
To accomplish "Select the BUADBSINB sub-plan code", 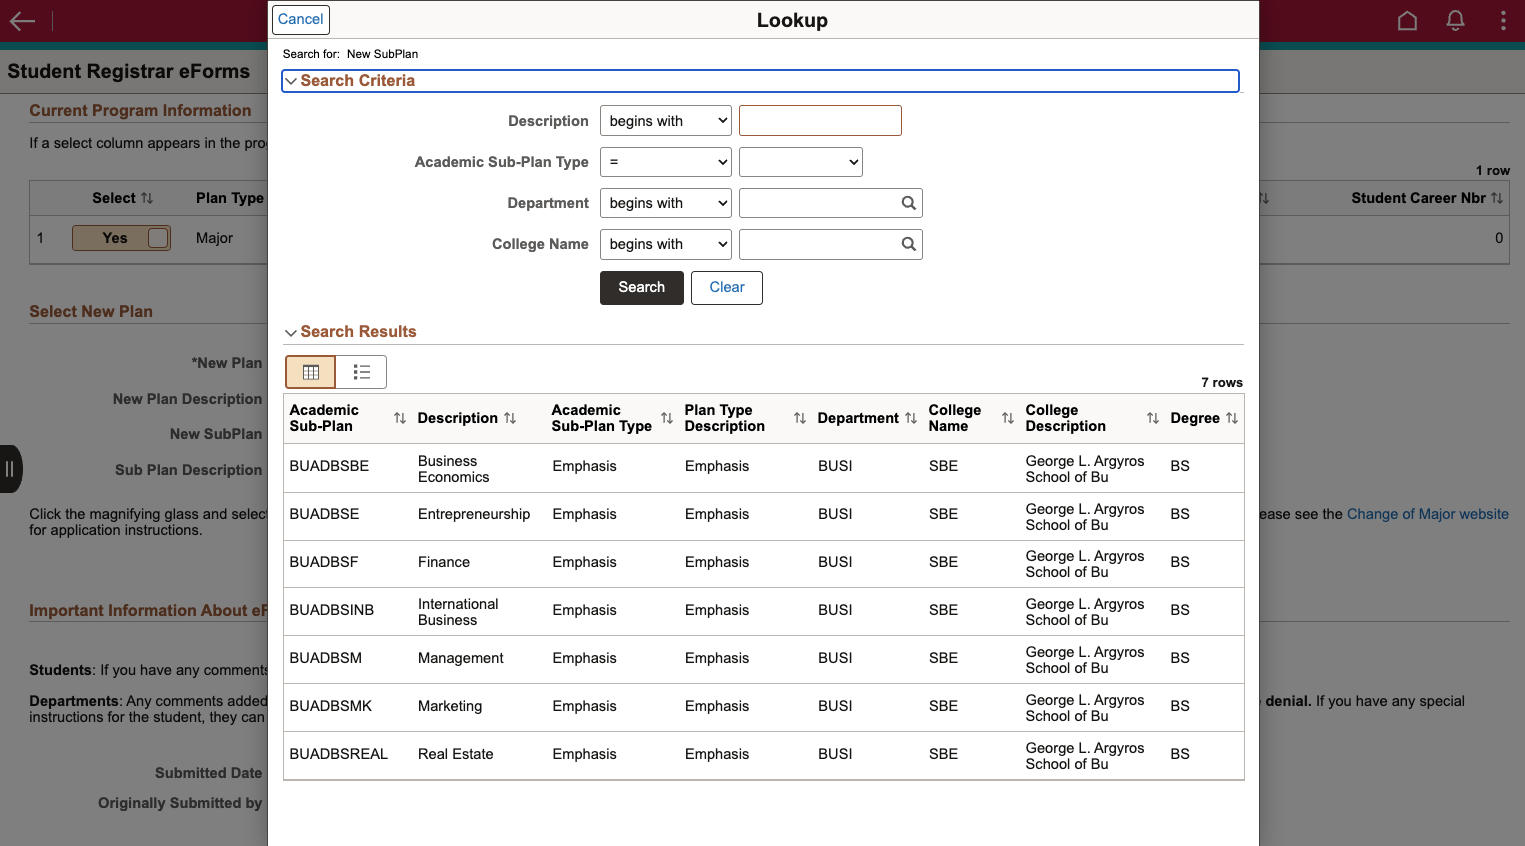I will click(x=332, y=610).
